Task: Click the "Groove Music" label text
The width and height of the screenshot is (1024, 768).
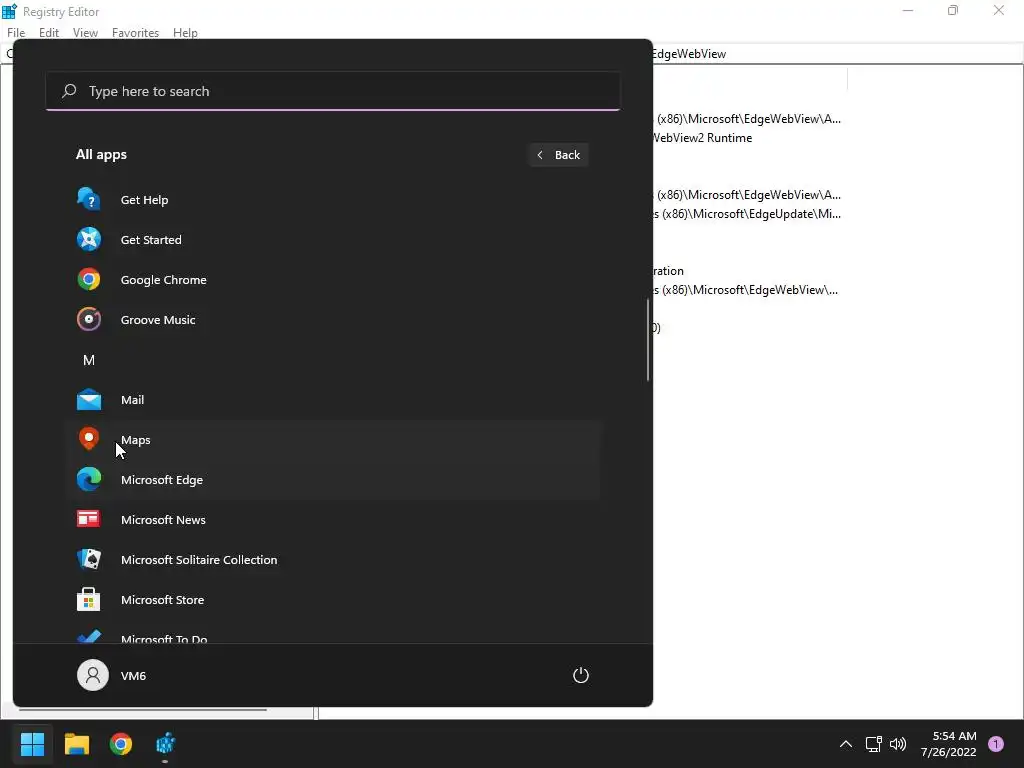Action: (158, 319)
